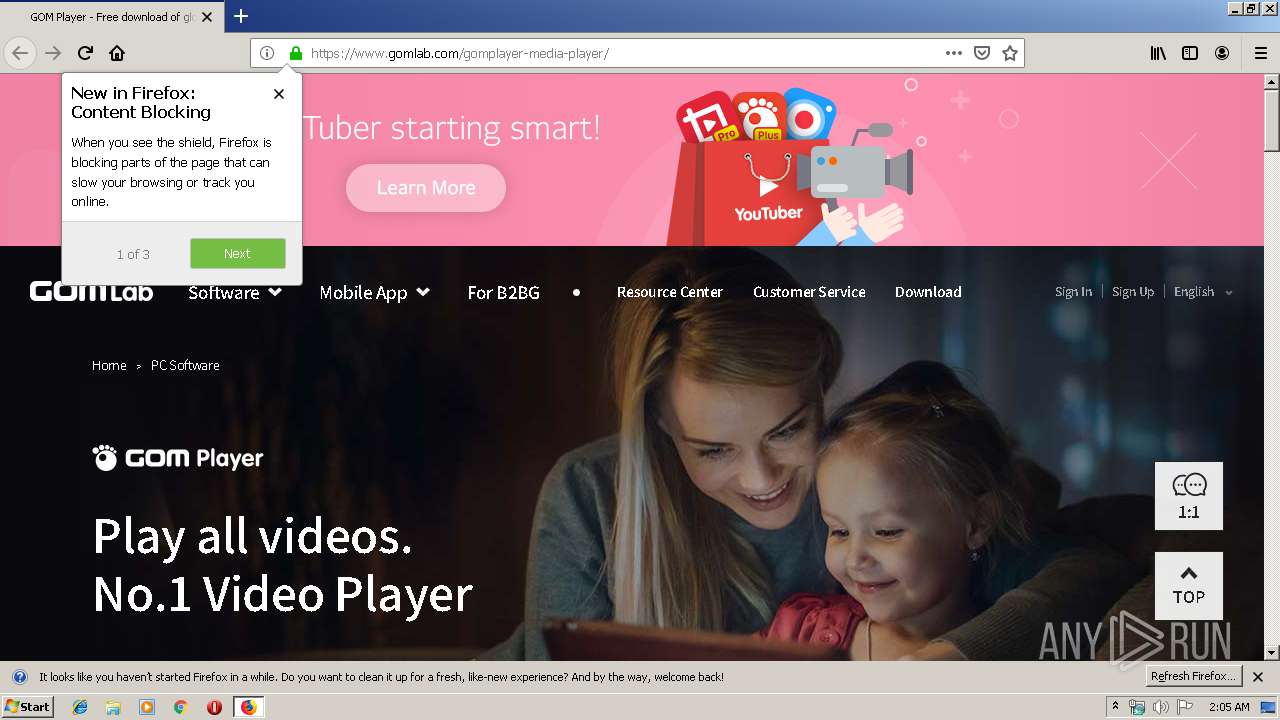Click scrollbar down arrow
This screenshot has height=720, width=1280.
pos(1271,652)
